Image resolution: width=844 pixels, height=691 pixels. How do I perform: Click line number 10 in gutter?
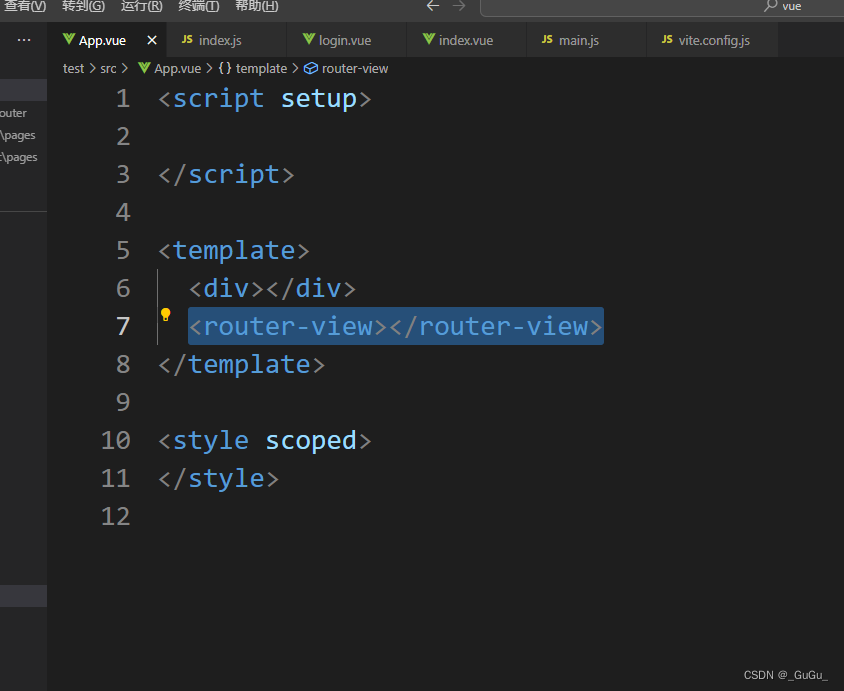[x=116, y=441]
